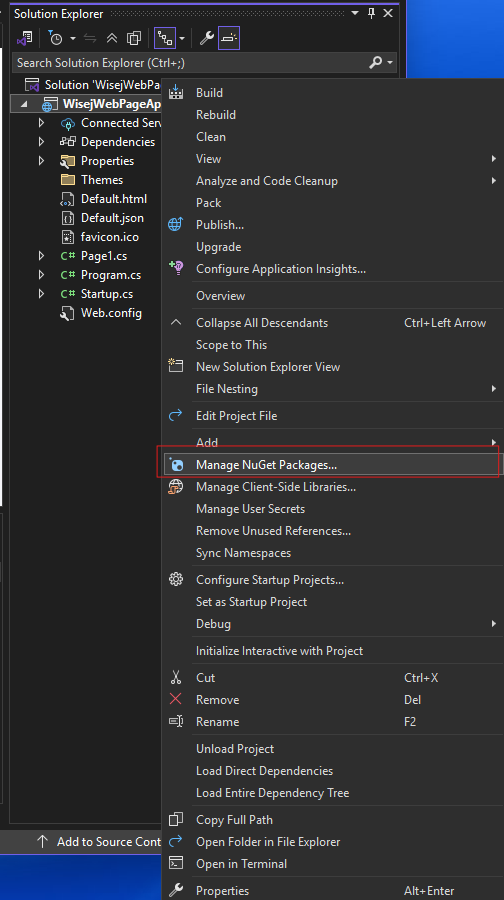Click the Manage NuGet Packages icon
Screen dimensions: 504x900
click(176, 464)
